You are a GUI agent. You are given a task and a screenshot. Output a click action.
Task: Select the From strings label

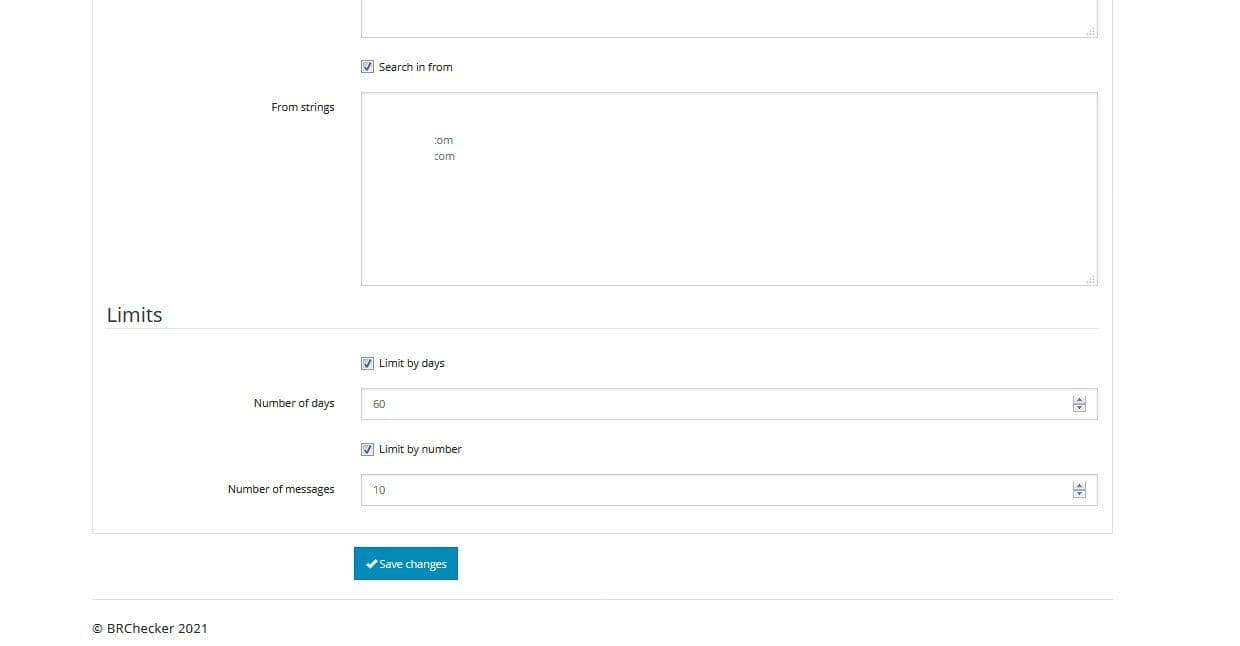pos(303,107)
